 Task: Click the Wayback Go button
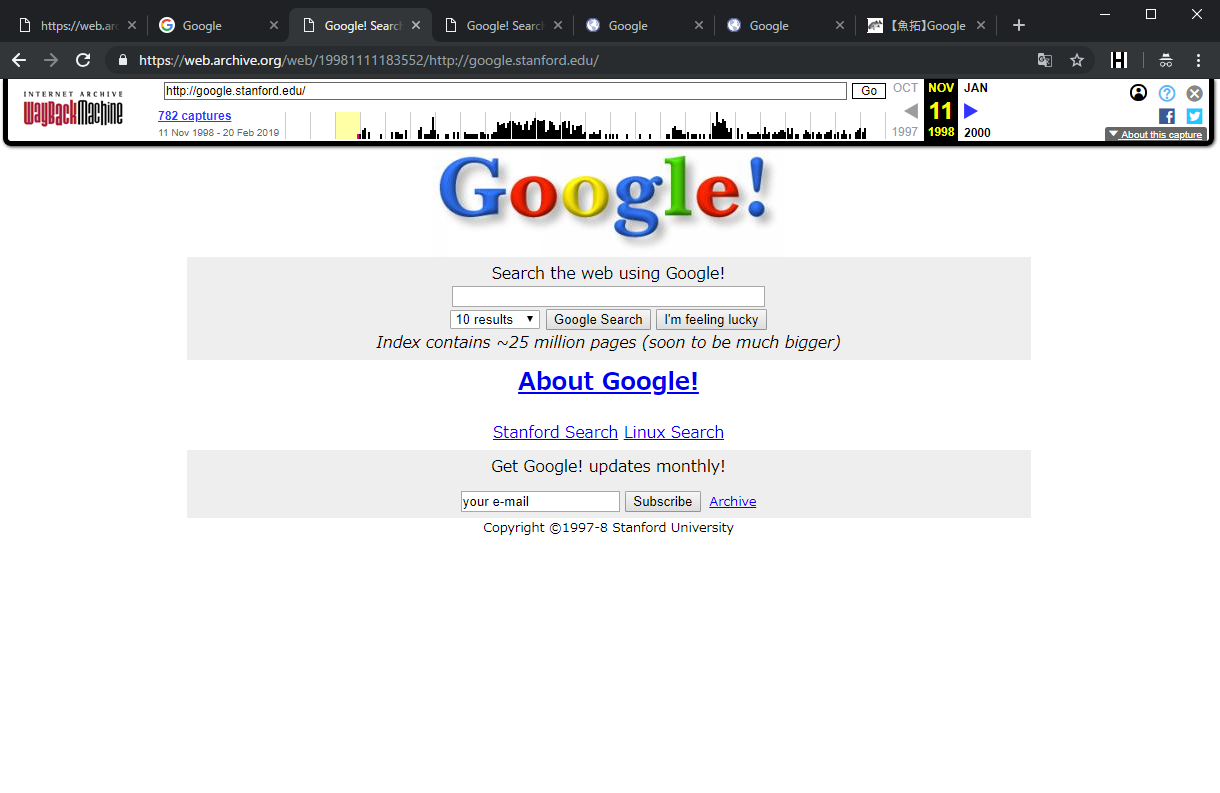point(869,91)
